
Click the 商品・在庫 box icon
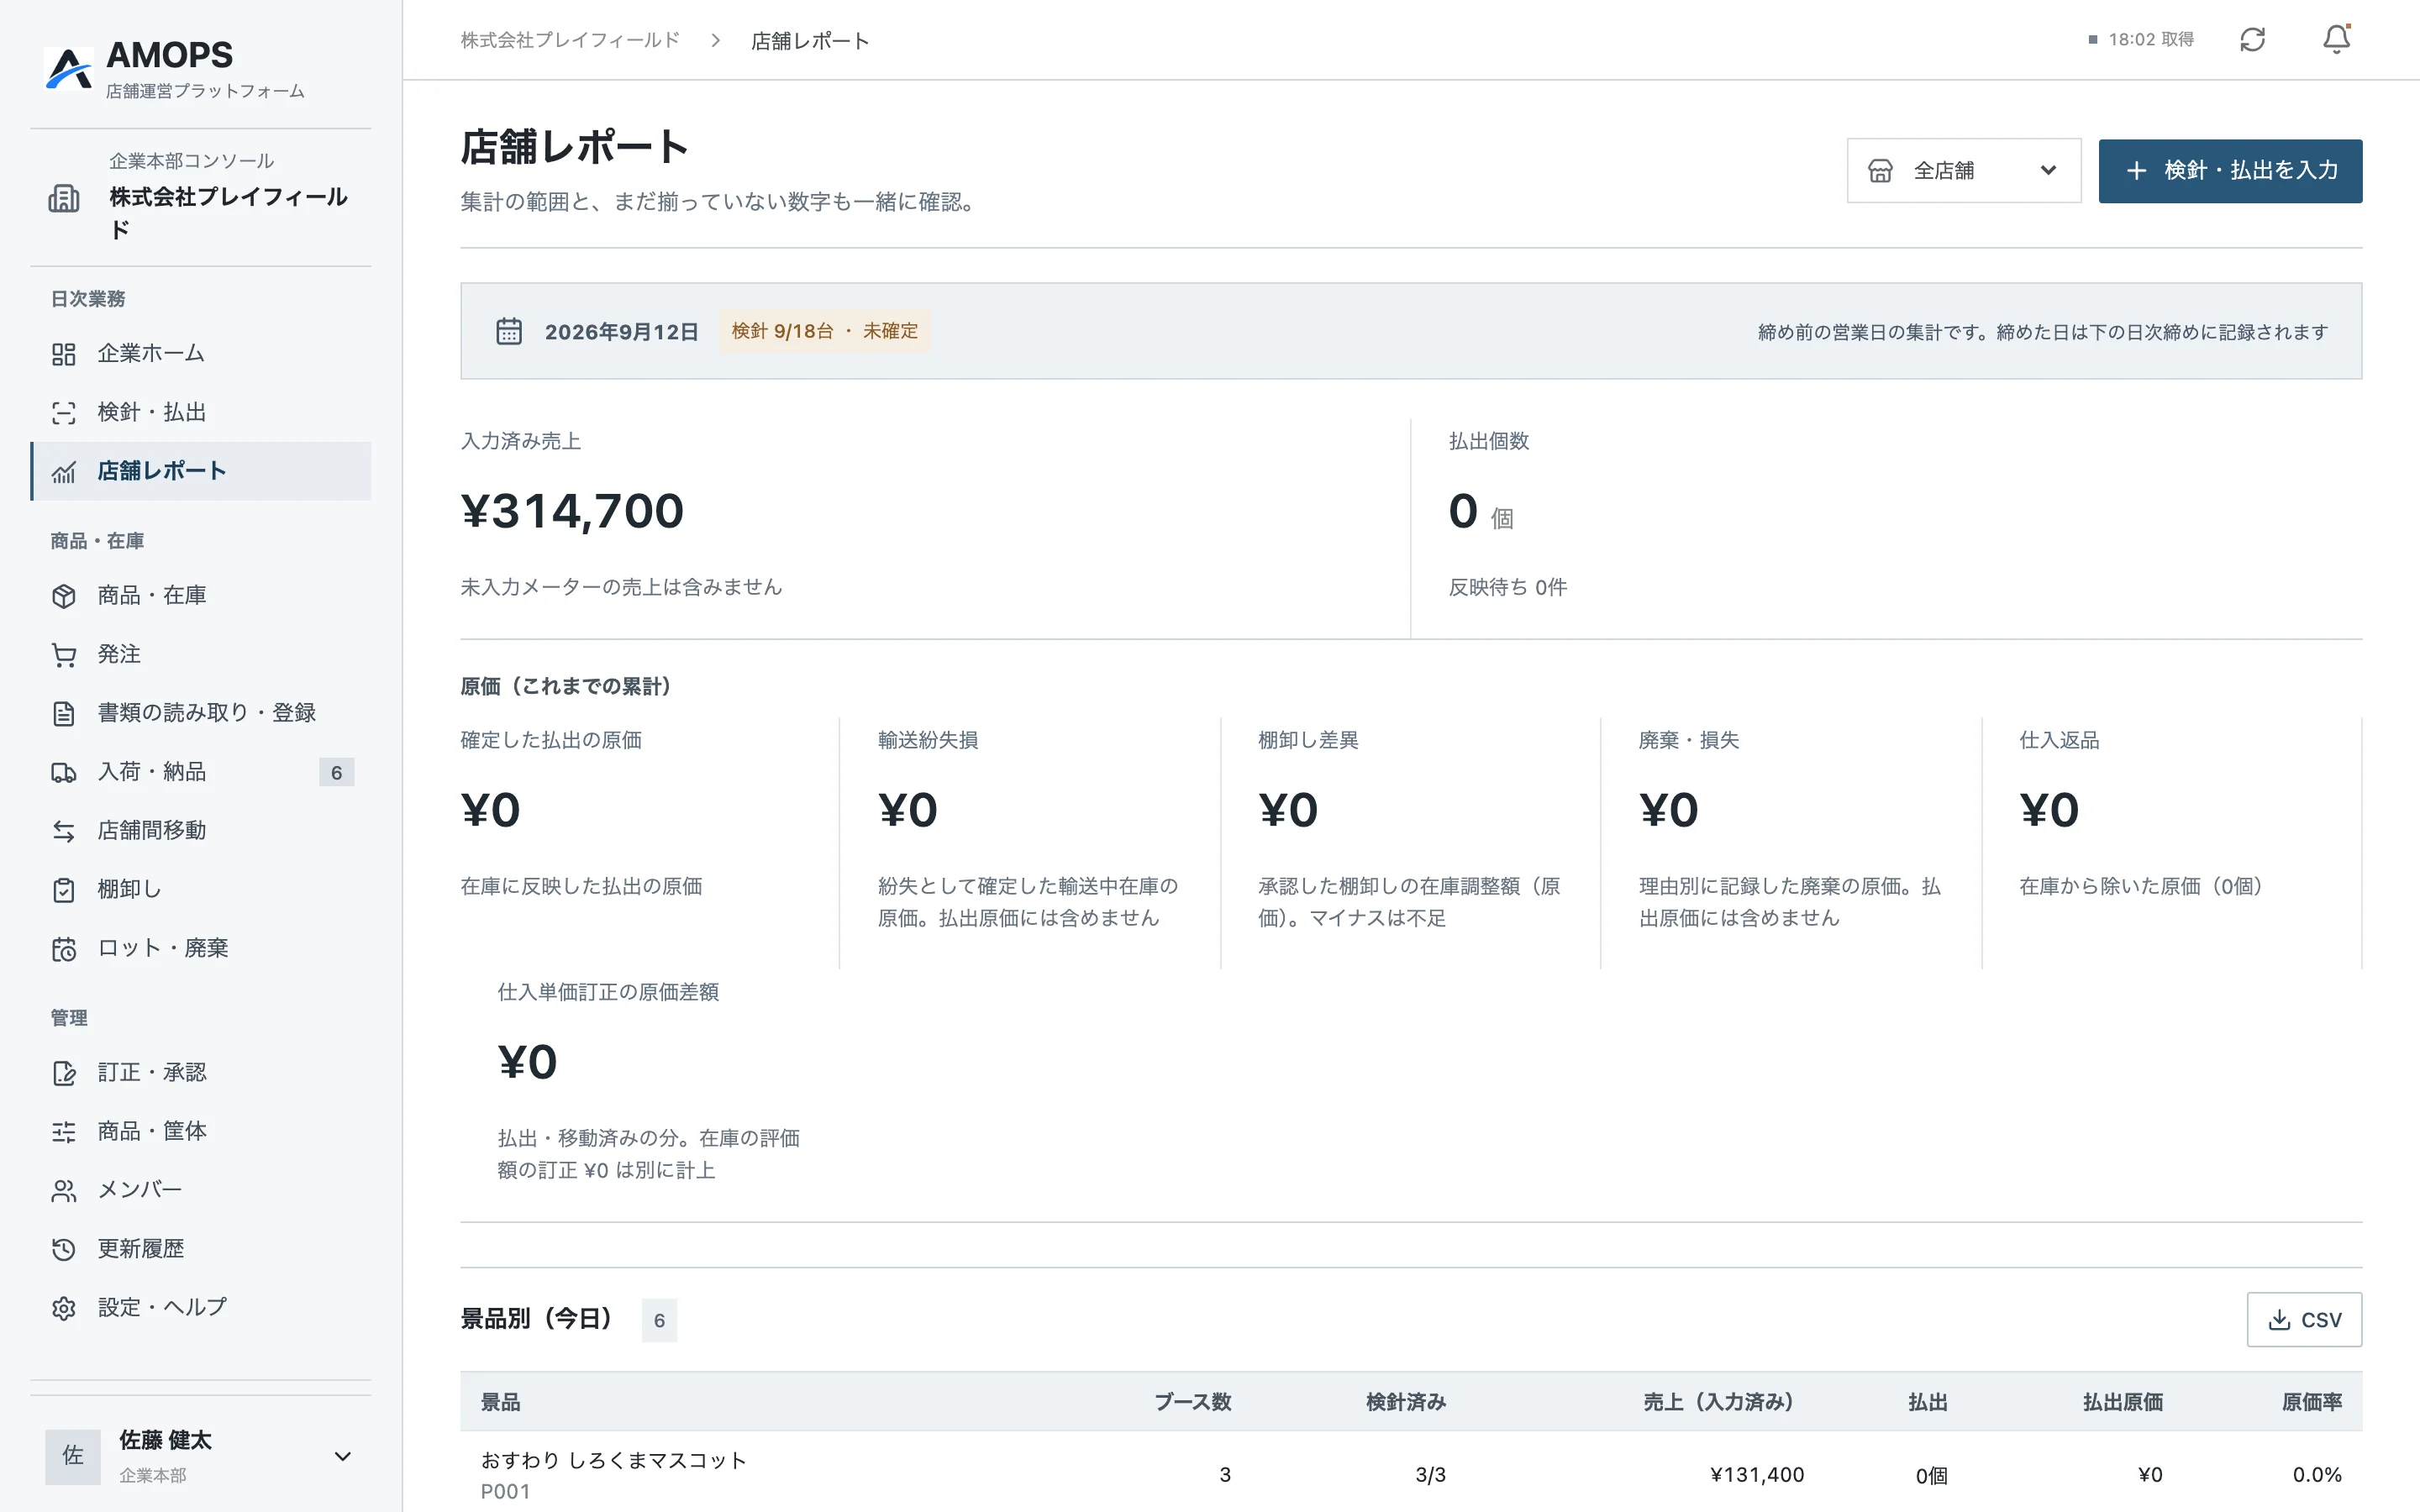(x=64, y=596)
